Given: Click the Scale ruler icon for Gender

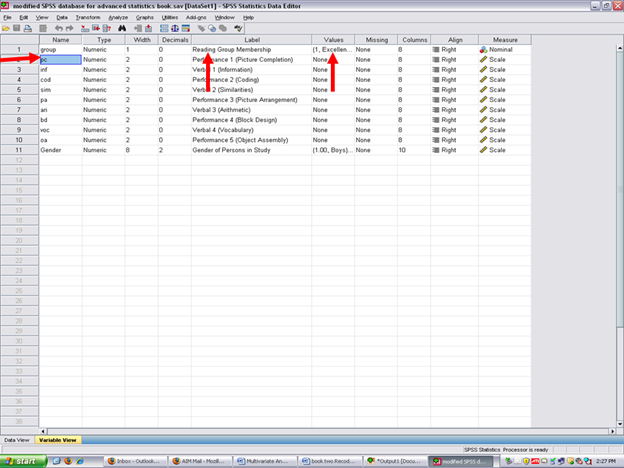Looking at the screenshot, I should 484,149.
